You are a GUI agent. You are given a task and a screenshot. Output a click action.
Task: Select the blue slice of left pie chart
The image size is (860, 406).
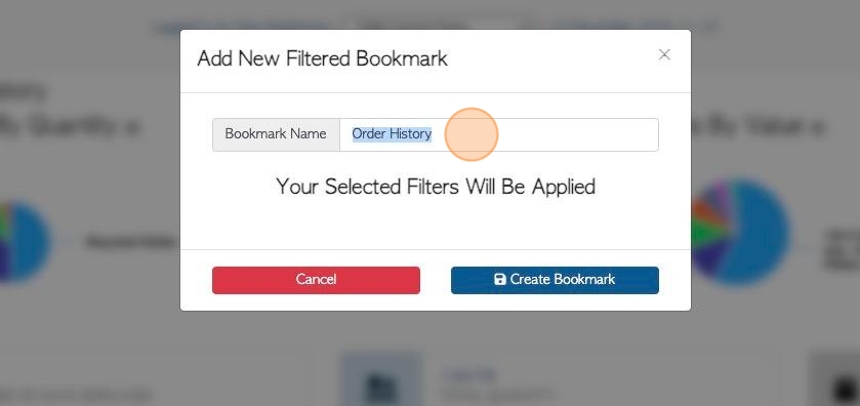(x=30, y=241)
